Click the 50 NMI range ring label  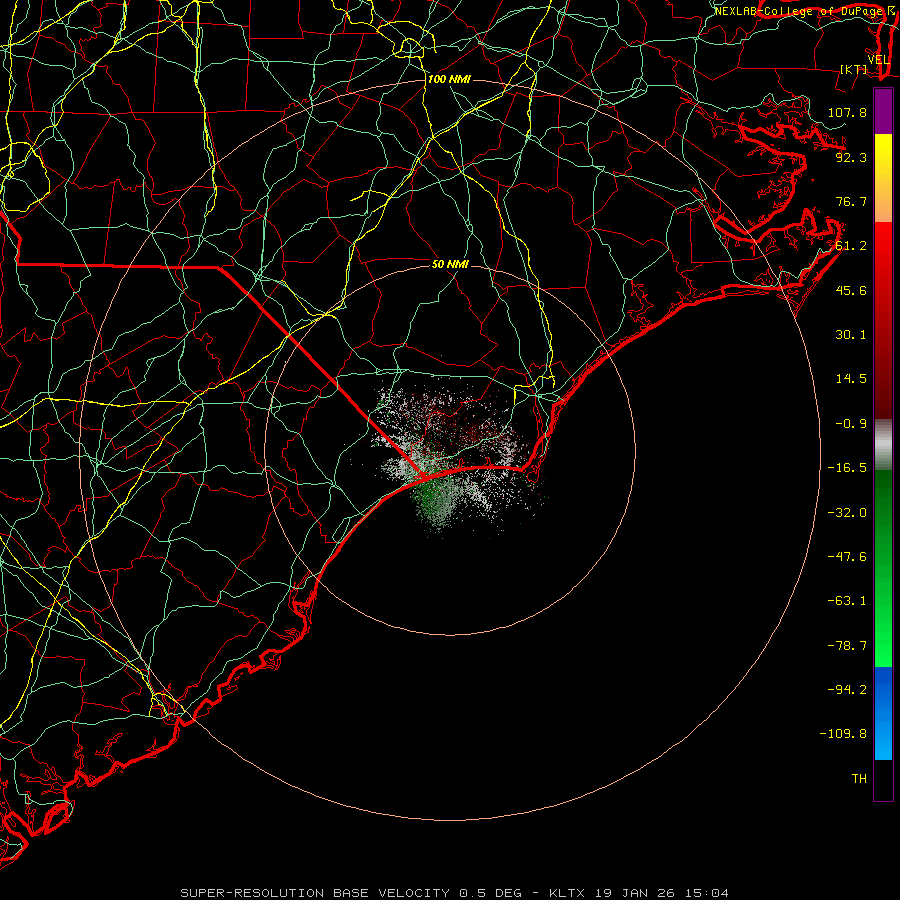pos(451,265)
